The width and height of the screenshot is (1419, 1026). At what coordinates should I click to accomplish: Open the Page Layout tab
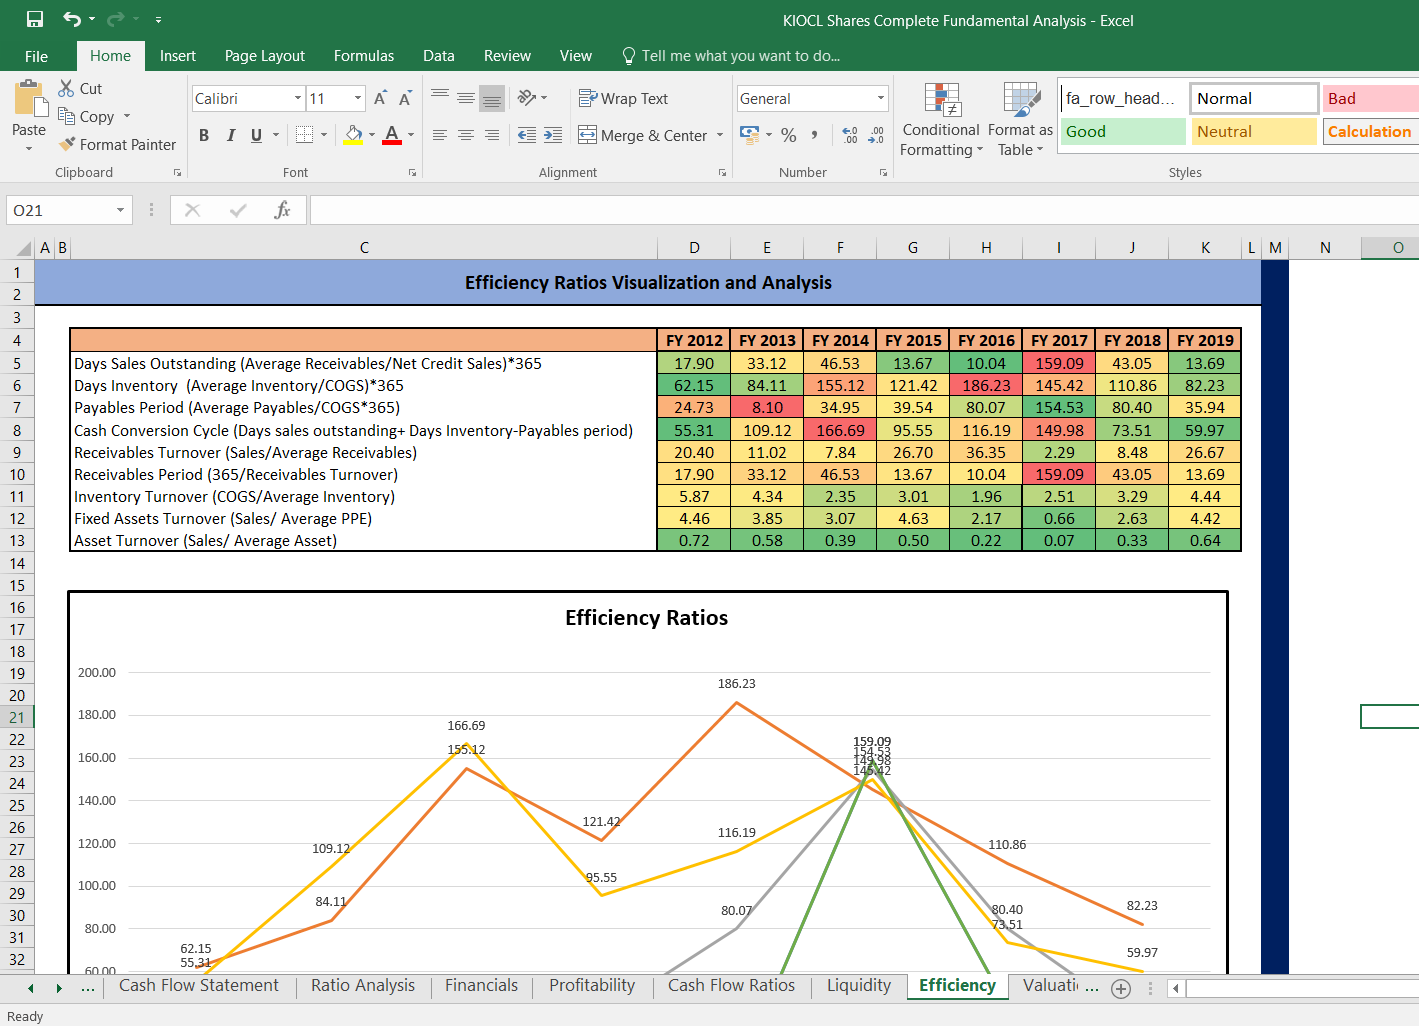pyautogui.click(x=265, y=56)
